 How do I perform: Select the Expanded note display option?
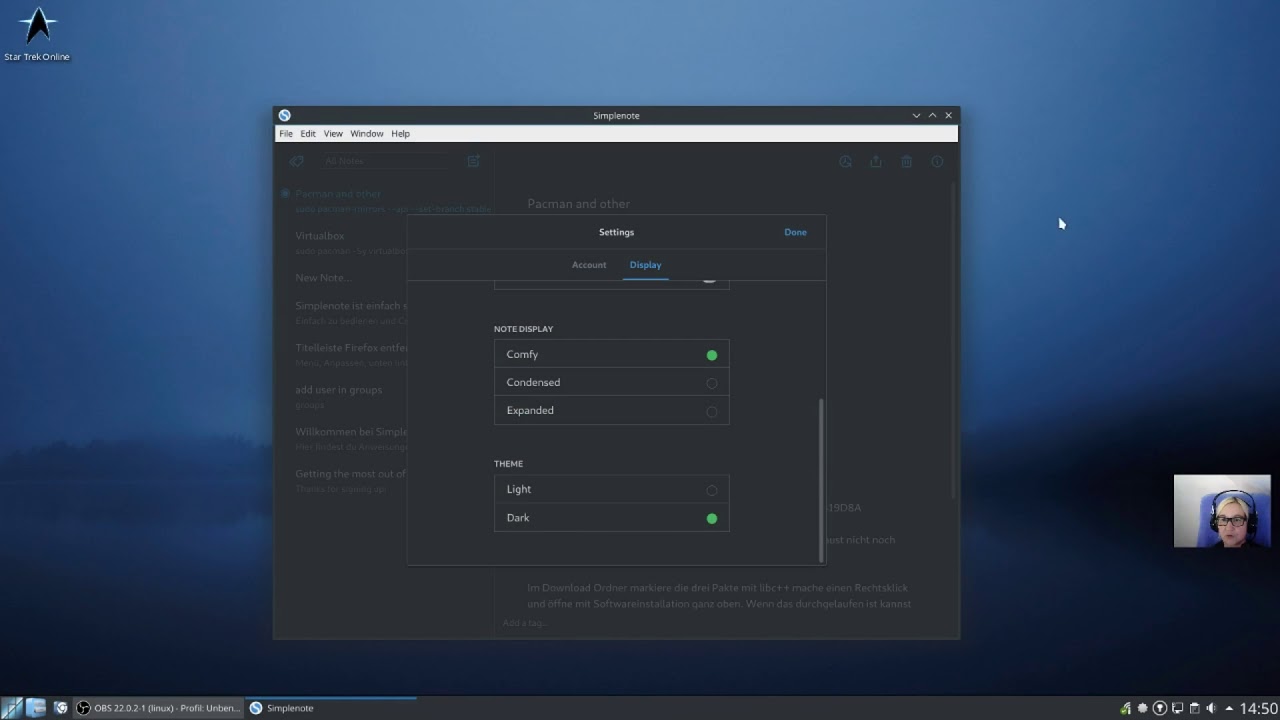pos(611,410)
